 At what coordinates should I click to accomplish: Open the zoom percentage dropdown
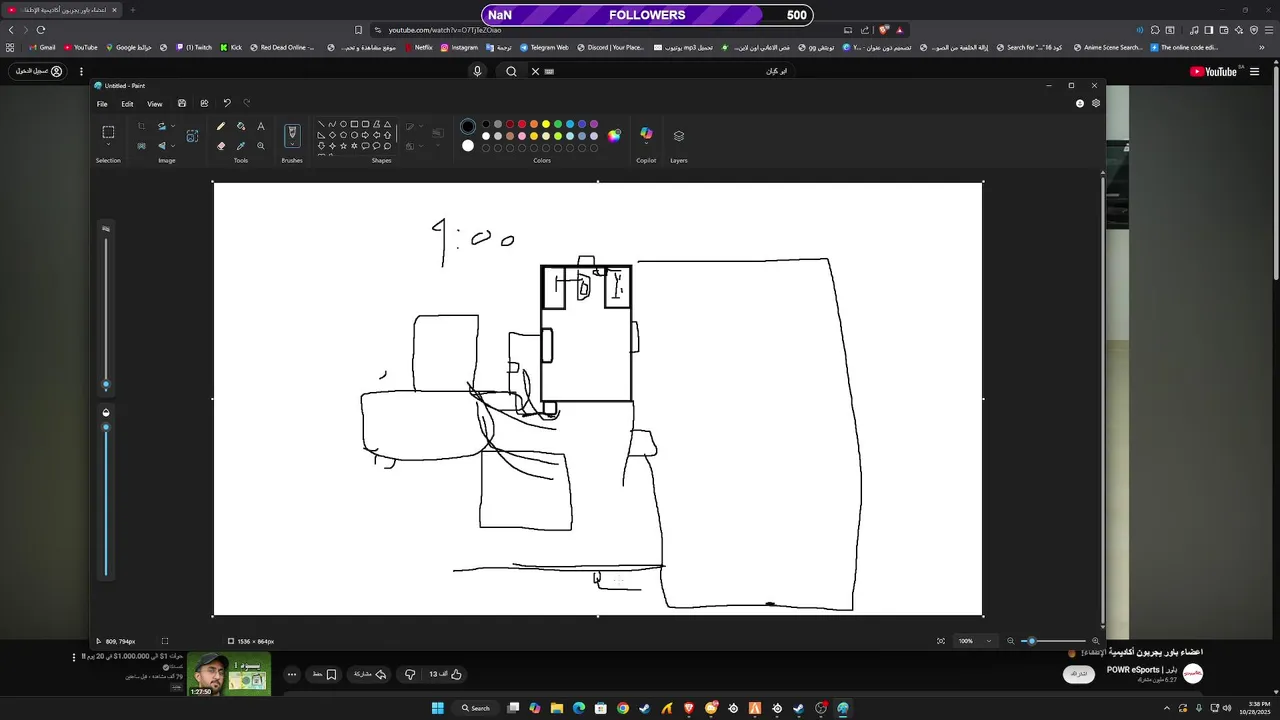point(989,641)
